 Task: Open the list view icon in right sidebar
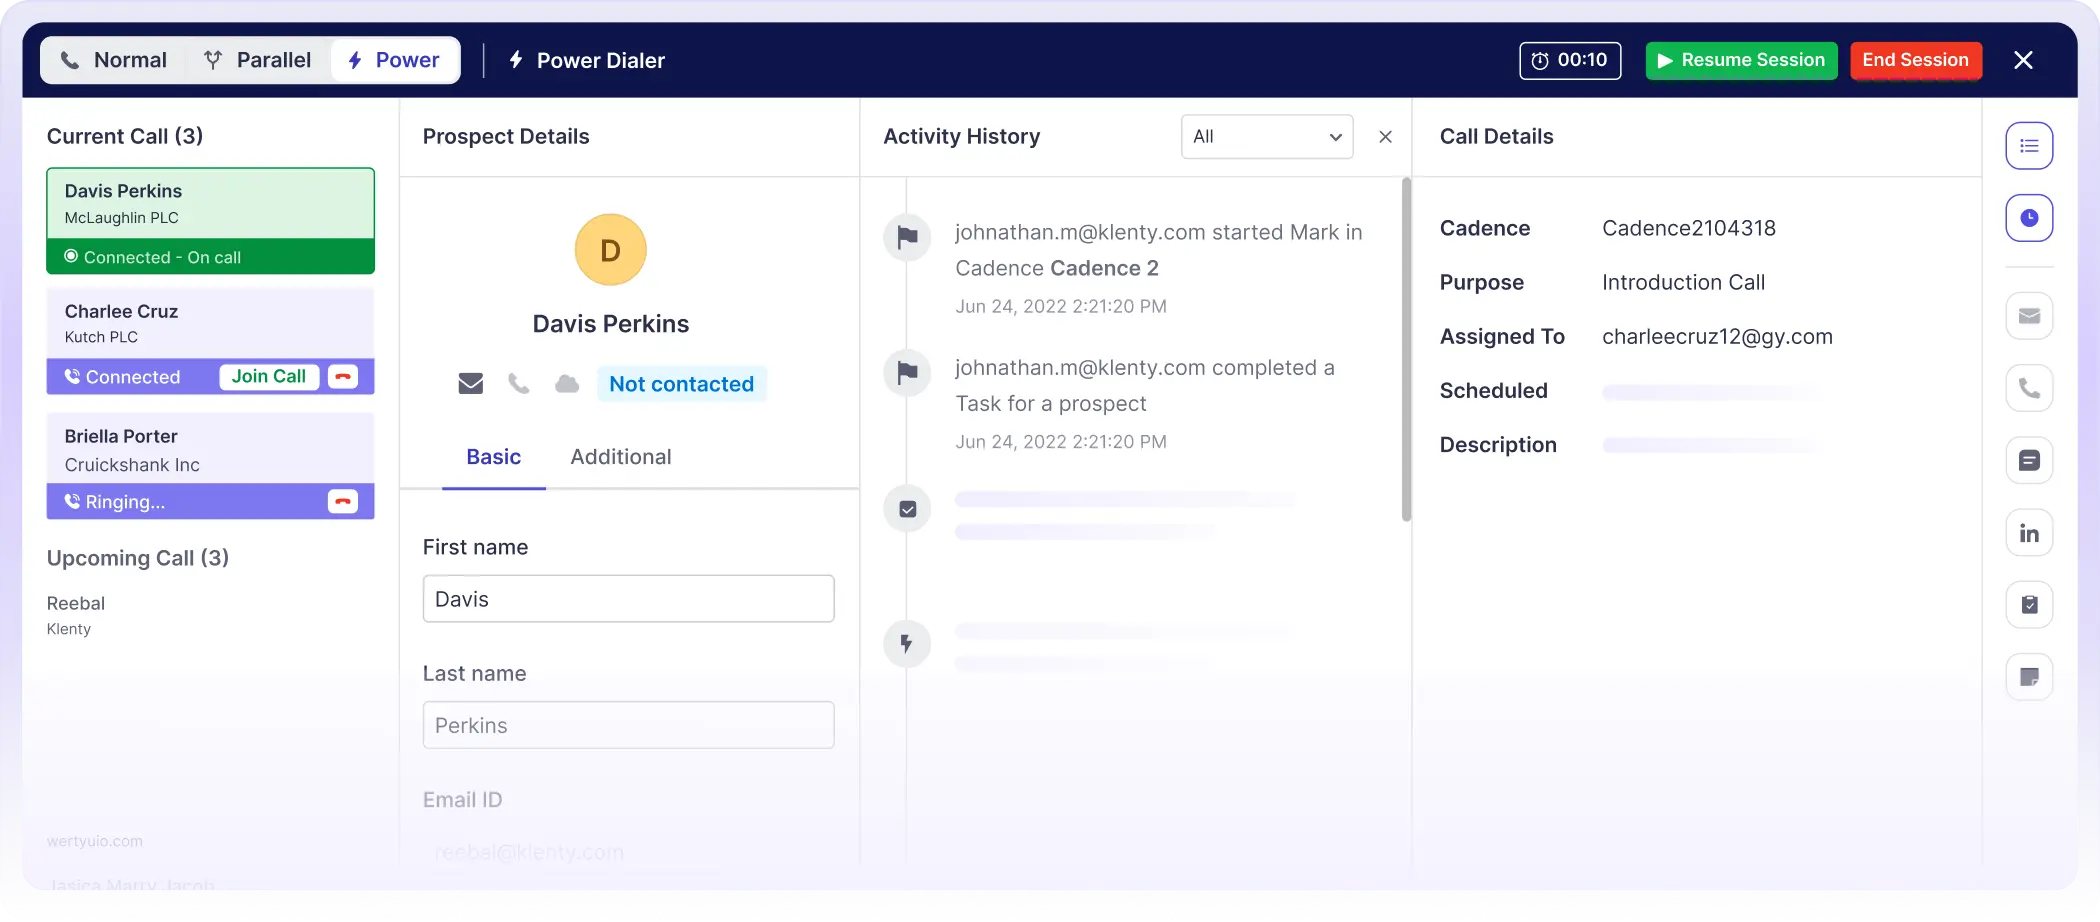point(2029,146)
